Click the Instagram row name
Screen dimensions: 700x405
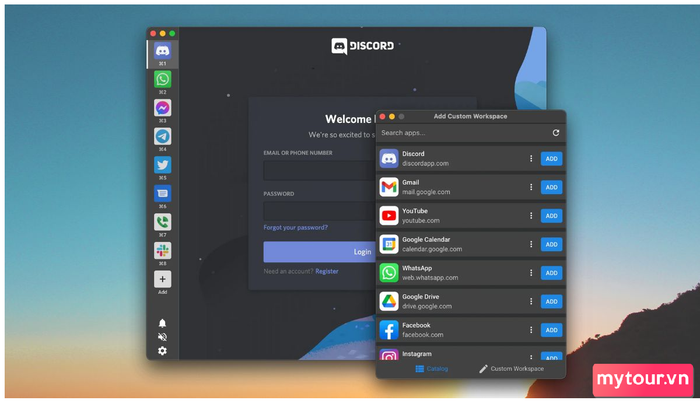pyautogui.click(x=417, y=354)
